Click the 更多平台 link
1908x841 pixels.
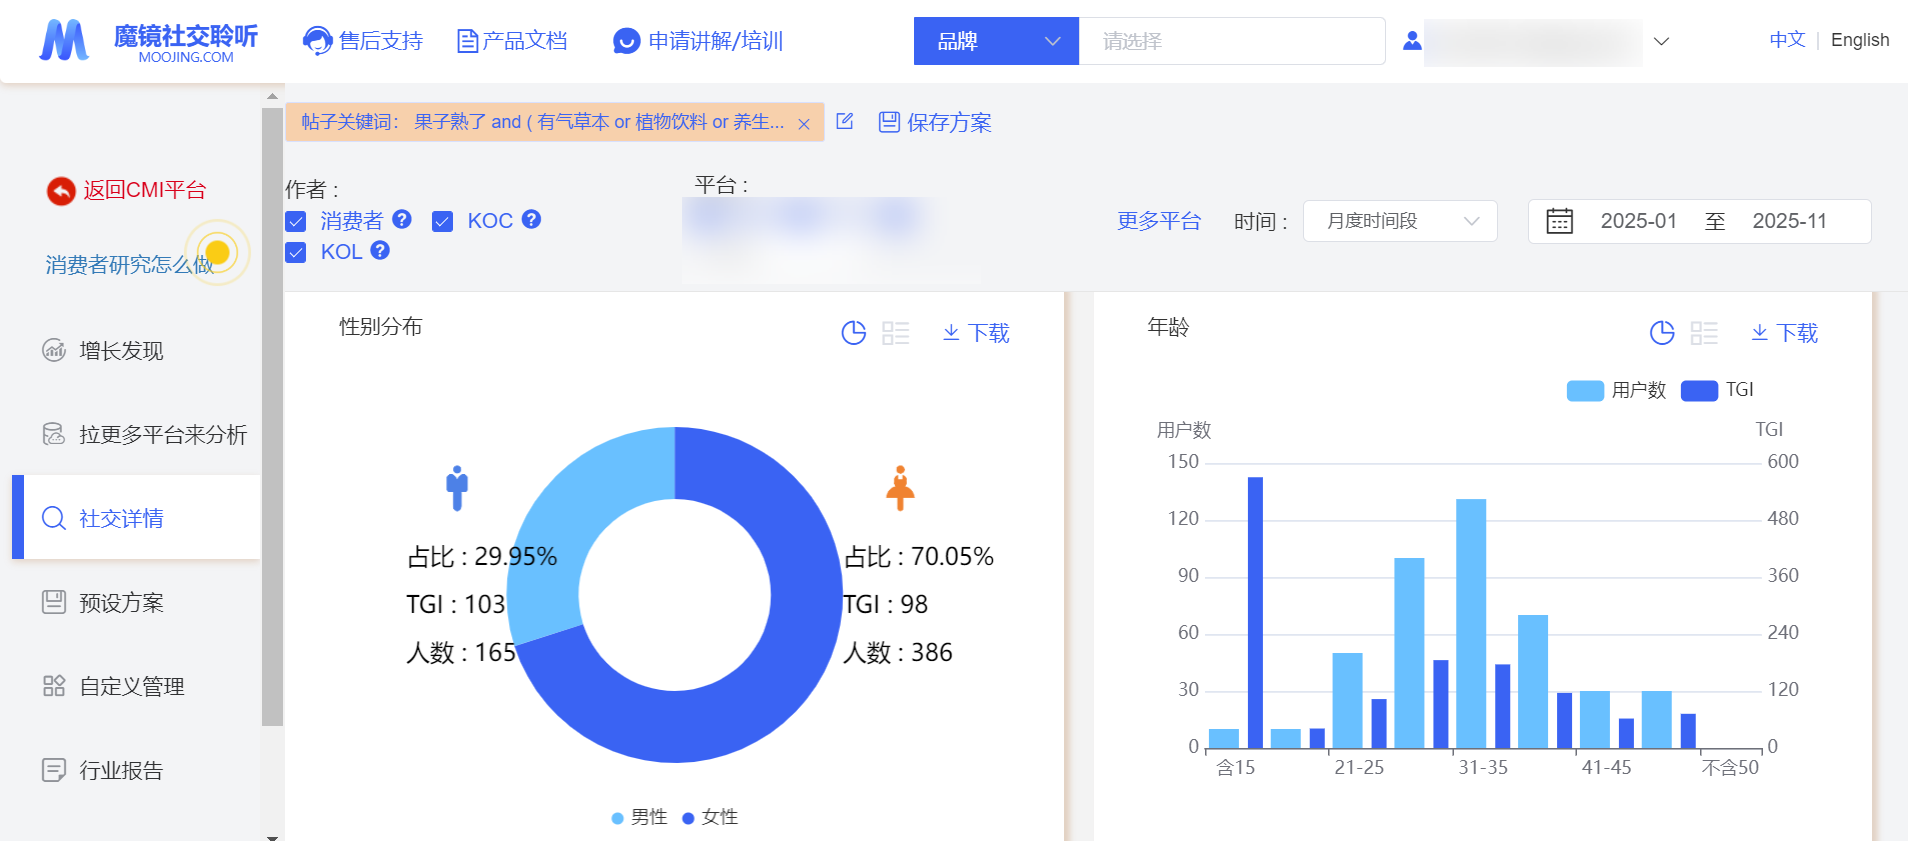click(1159, 221)
